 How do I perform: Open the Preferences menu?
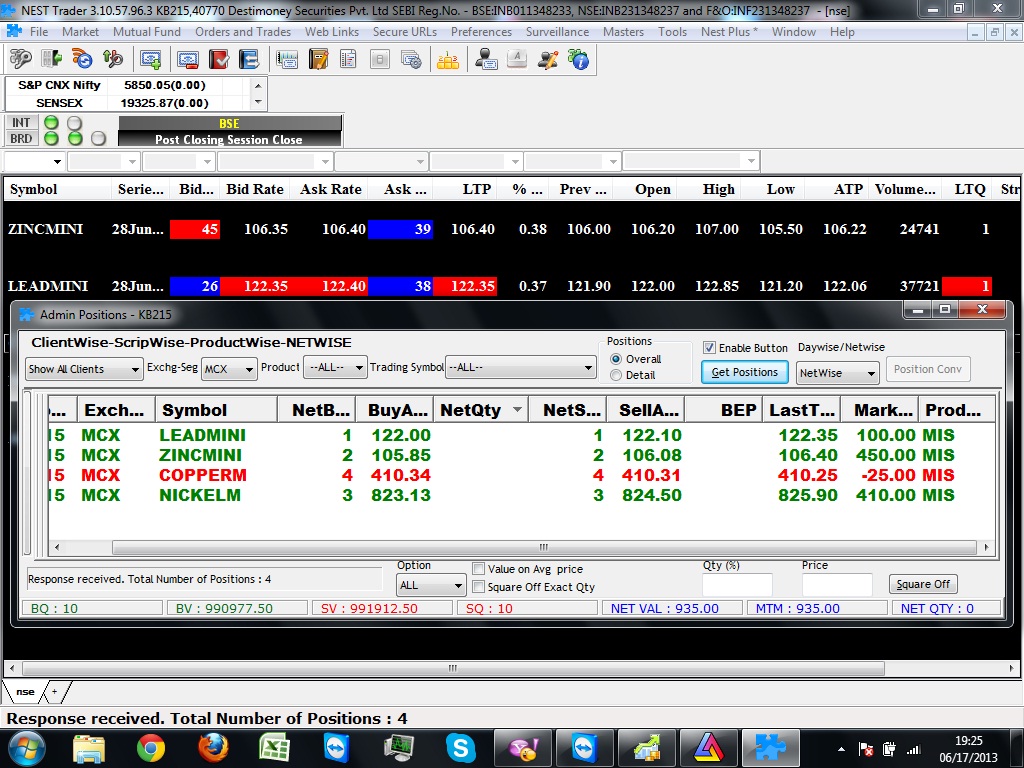(x=481, y=31)
